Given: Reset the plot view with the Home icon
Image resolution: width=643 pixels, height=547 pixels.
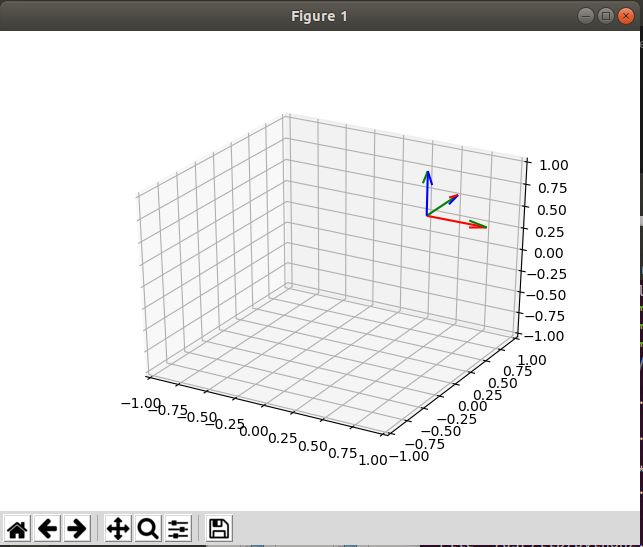Looking at the screenshot, I should (x=18, y=529).
